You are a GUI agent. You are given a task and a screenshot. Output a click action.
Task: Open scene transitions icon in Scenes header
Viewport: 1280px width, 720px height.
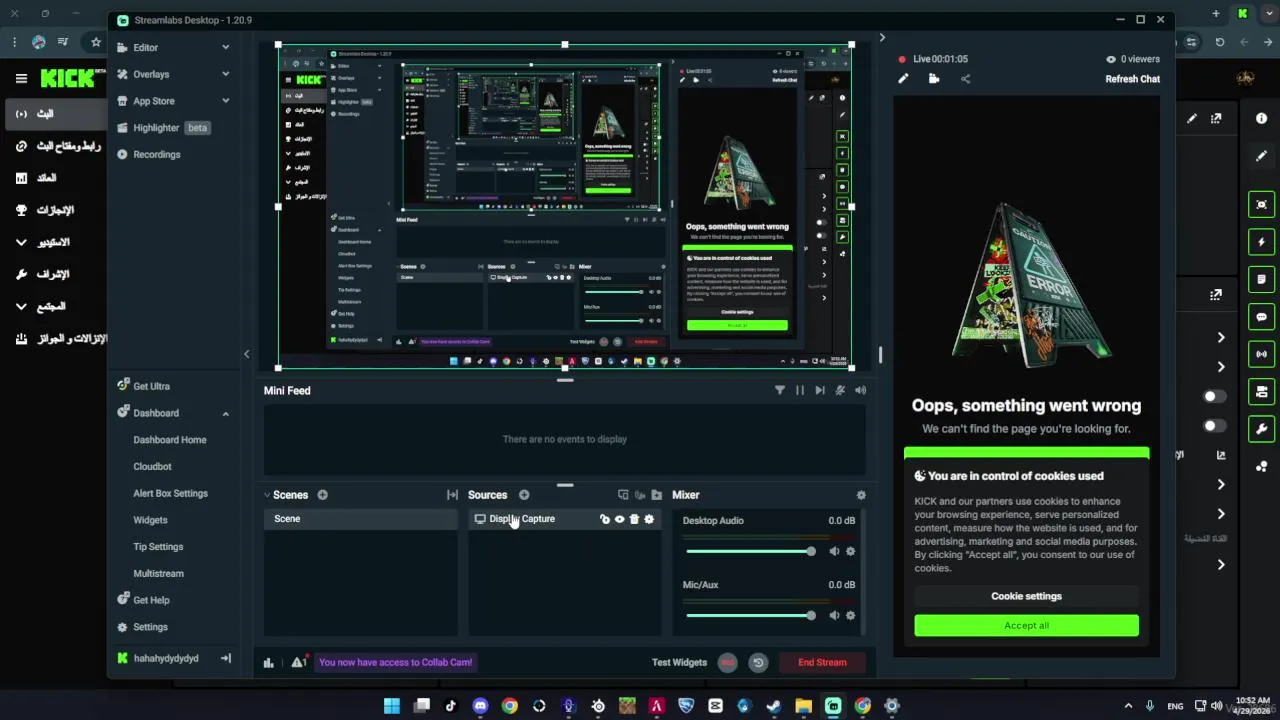[452, 495]
